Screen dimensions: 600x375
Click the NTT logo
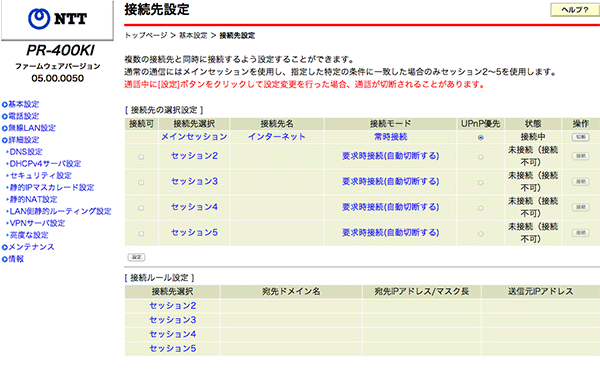coord(57,18)
